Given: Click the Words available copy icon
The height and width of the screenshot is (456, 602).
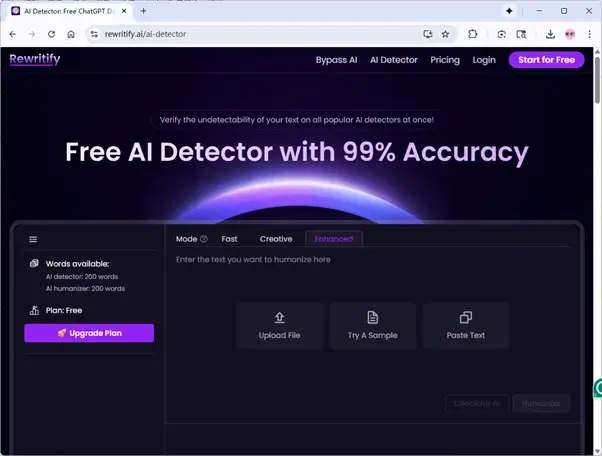Looking at the screenshot, I should pyautogui.click(x=34, y=263).
